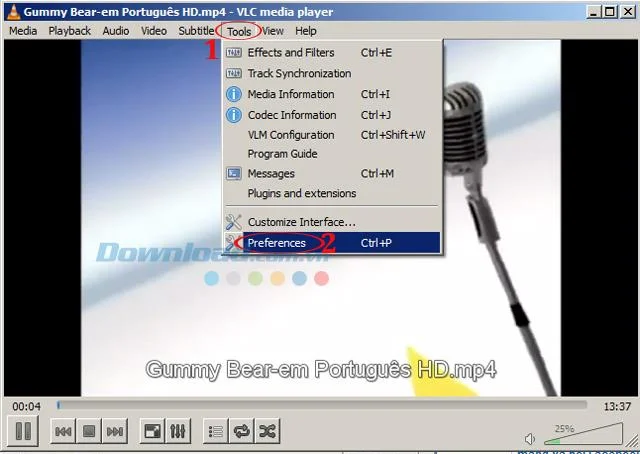Choose Effects and Filters

[x=332, y=53]
